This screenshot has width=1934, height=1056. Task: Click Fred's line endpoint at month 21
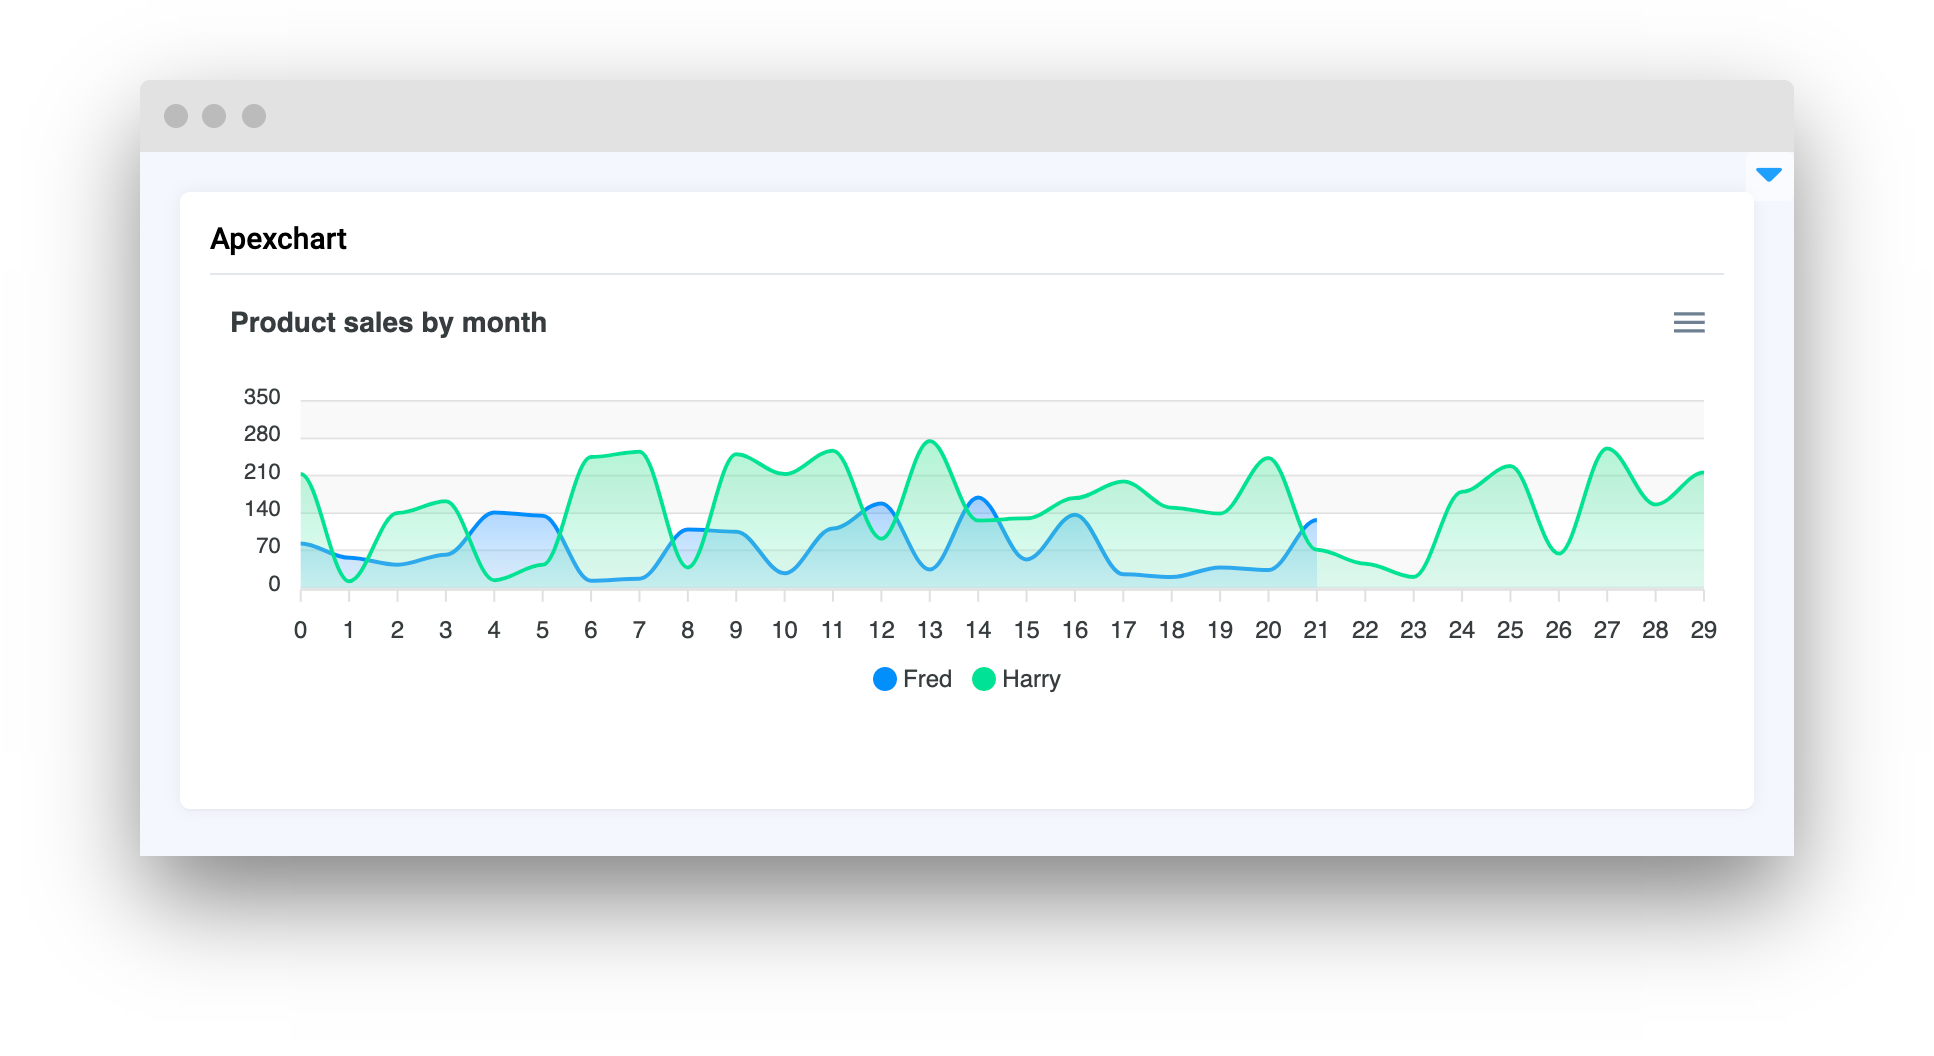pyautogui.click(x=1315, y=520)
